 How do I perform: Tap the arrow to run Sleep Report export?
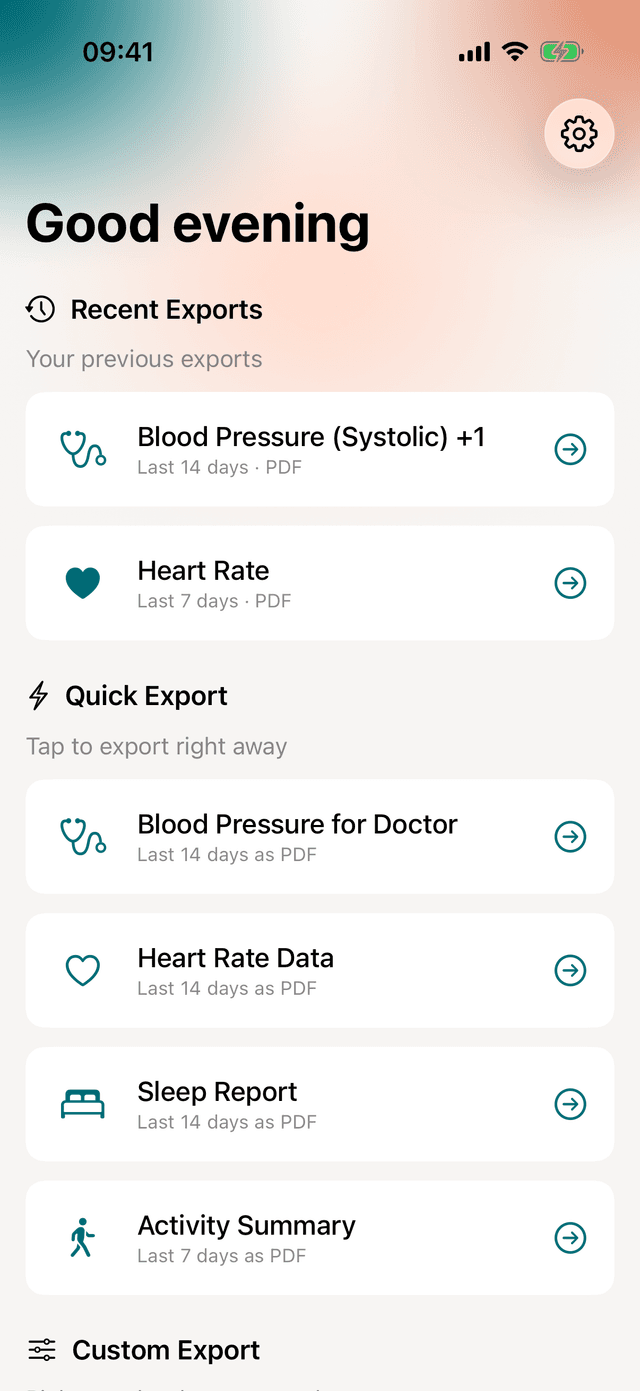570,1104
